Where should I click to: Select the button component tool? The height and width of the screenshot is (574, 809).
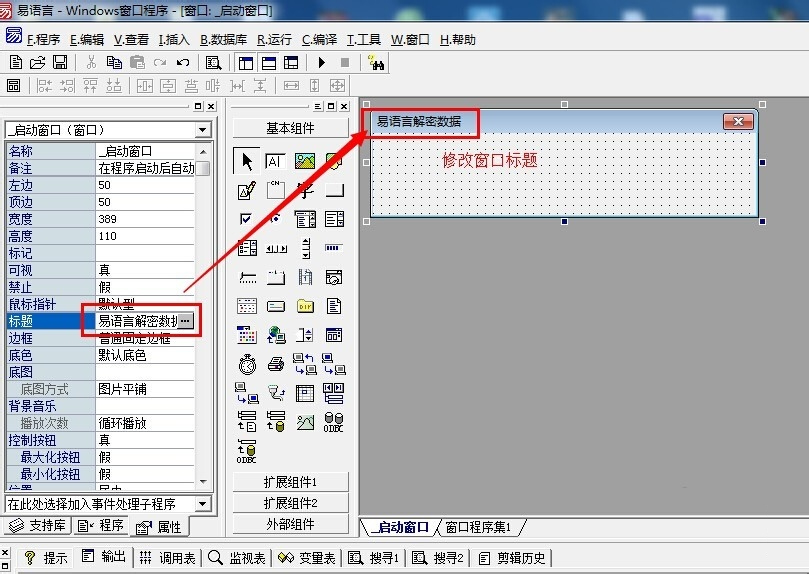[x=334, y=190]
